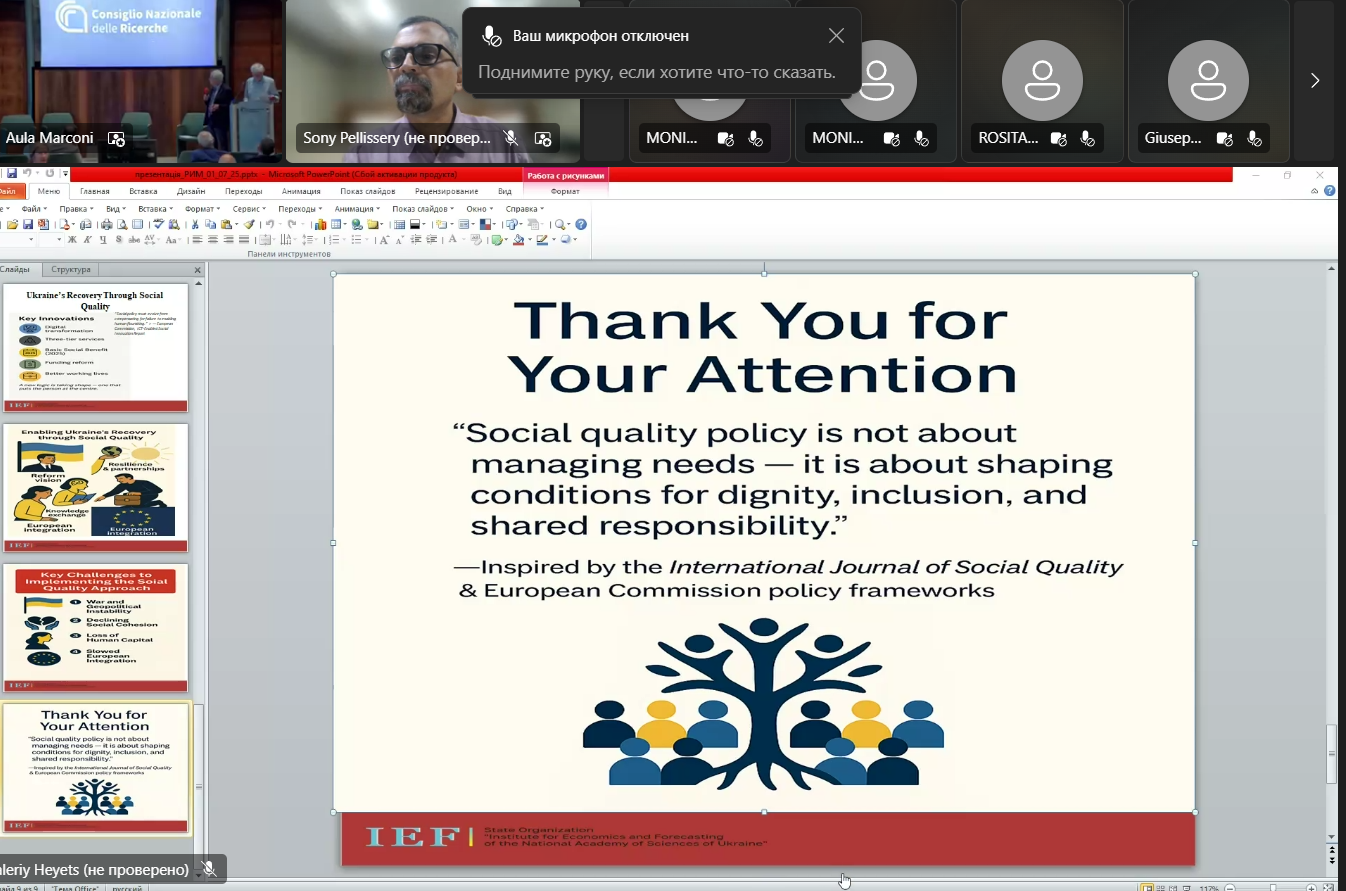Toggle Bold (Ж) formatting
Screen dimensions: 1346x891
[x=71, y=240]
